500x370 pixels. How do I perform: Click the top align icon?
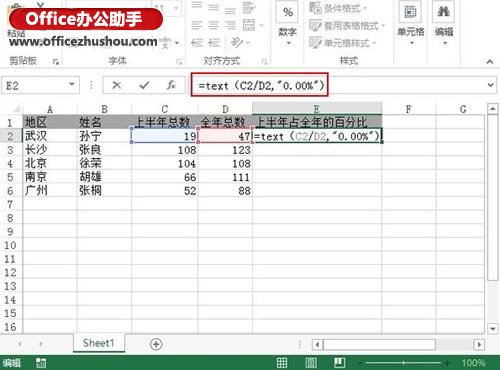[197, 7]
